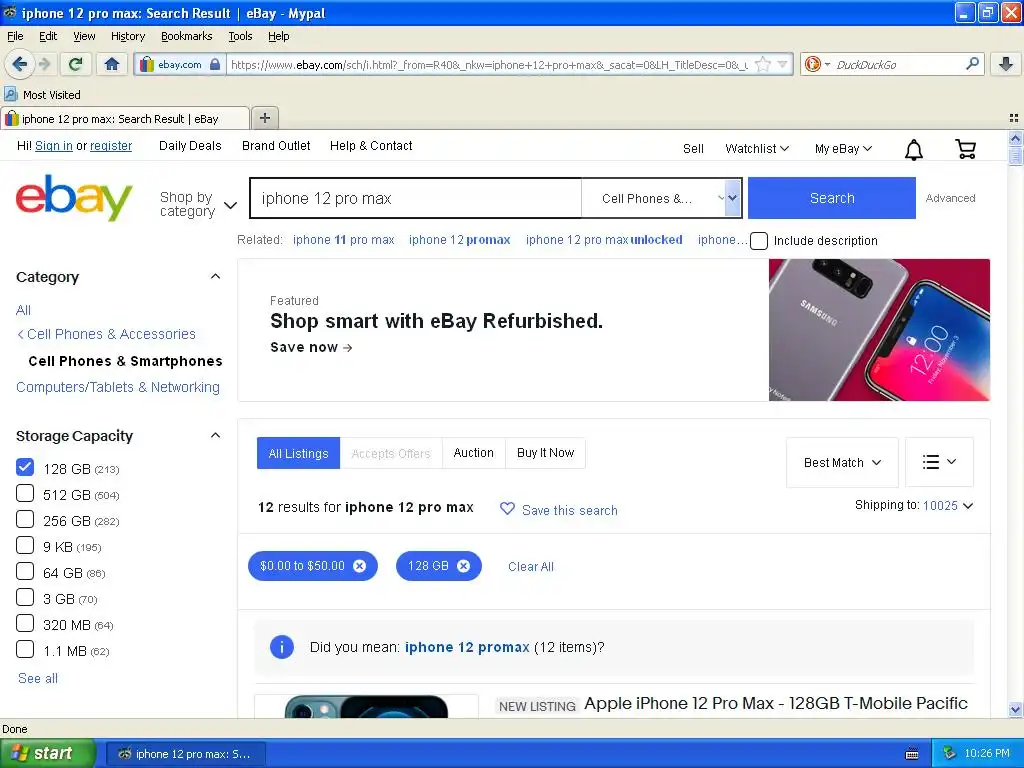Open the Cell Phones category select box

662,198
